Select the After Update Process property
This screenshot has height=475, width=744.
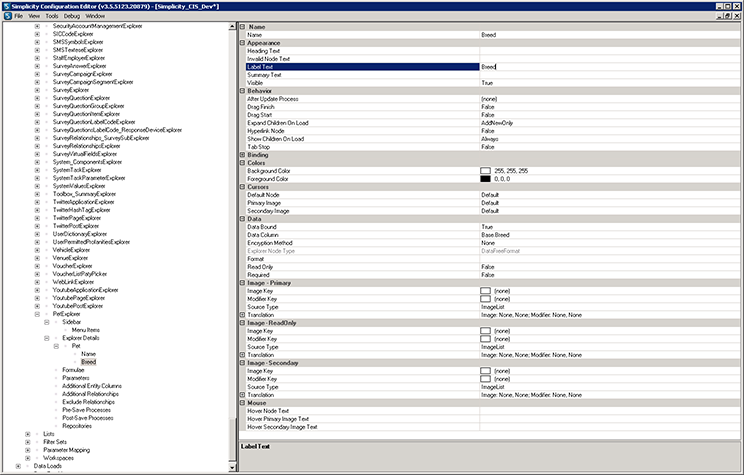(493, 99)
